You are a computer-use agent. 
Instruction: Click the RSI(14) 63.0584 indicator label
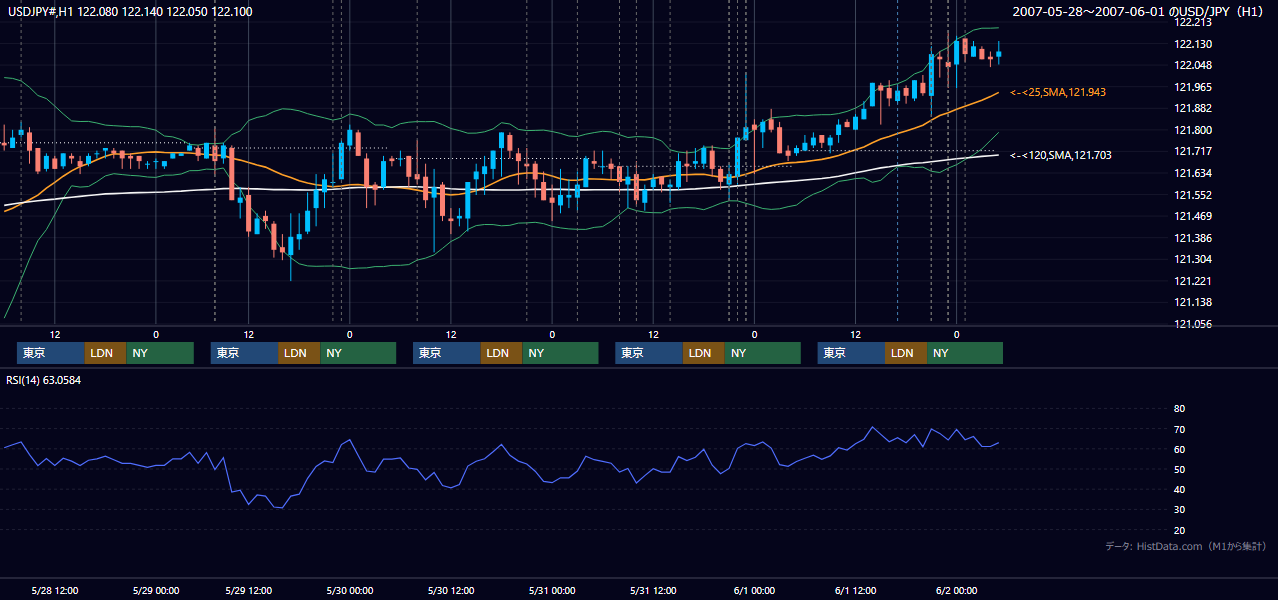tap(44, 380)
